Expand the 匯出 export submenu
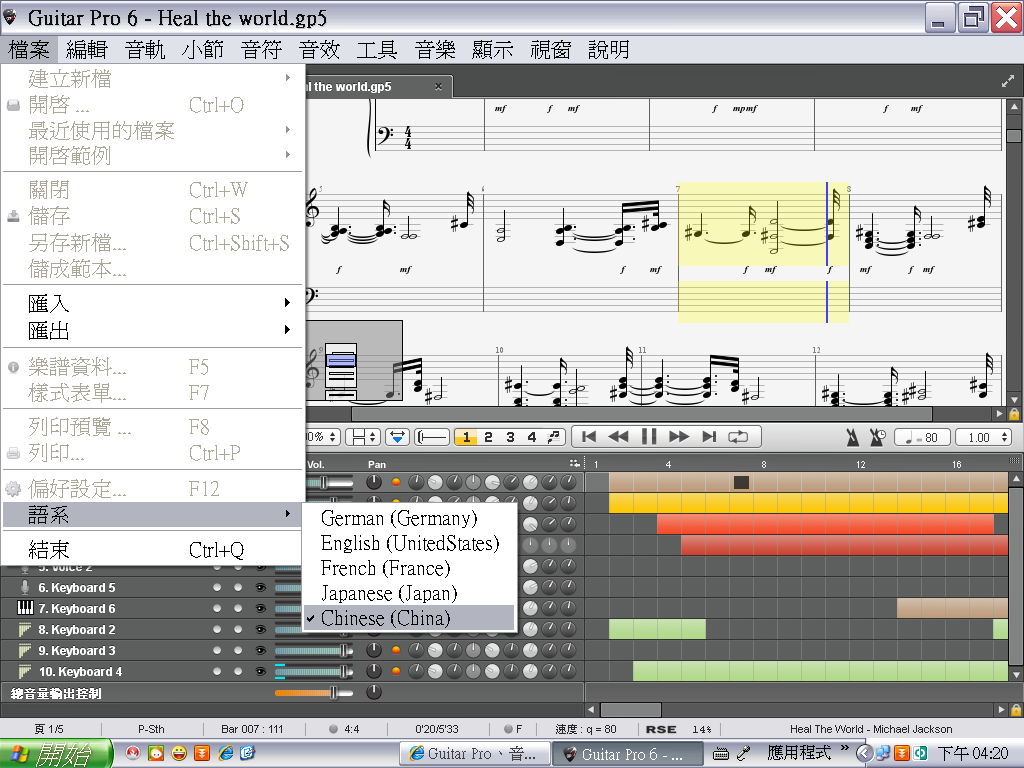 click(x=153, y=330)
